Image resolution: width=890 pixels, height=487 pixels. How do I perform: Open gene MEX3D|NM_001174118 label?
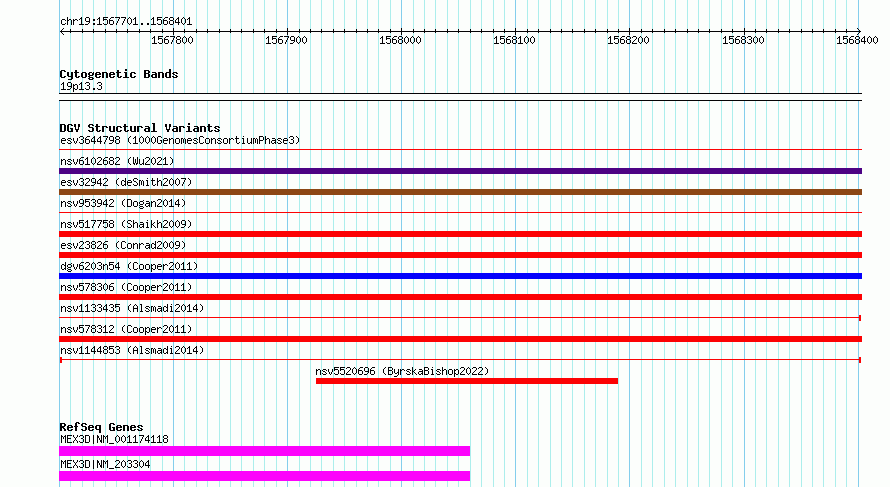pyautogui.click(x=114, y=439)
